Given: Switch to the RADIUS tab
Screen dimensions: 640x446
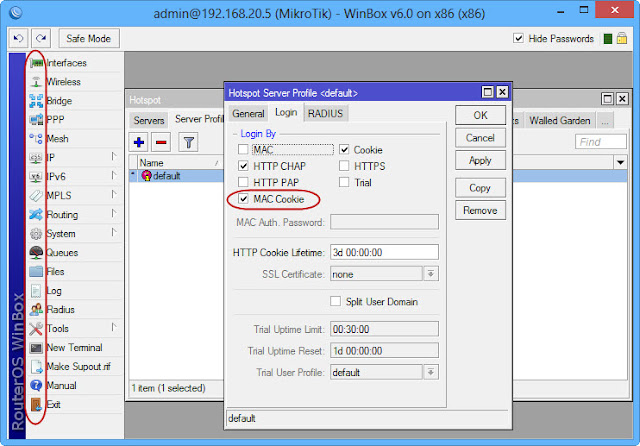Looking at the screenshot, I should coord(325,113).
